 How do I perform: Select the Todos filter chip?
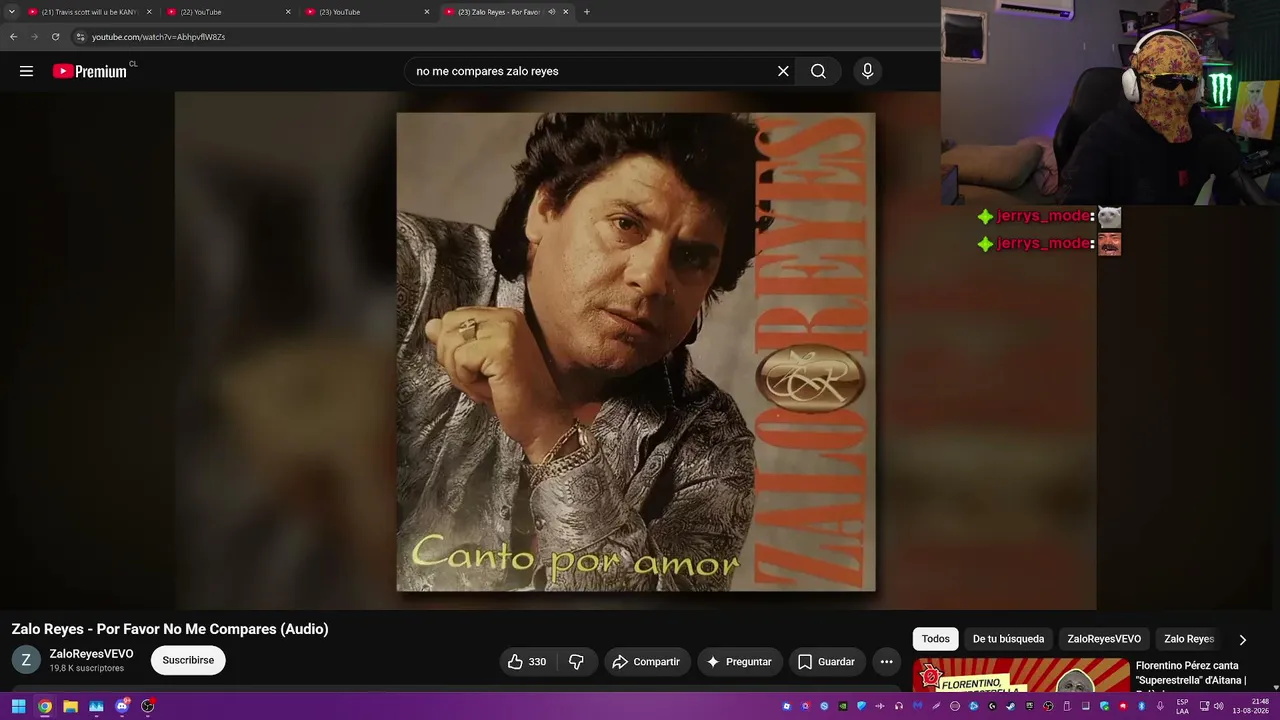click(x=936, y=639)
